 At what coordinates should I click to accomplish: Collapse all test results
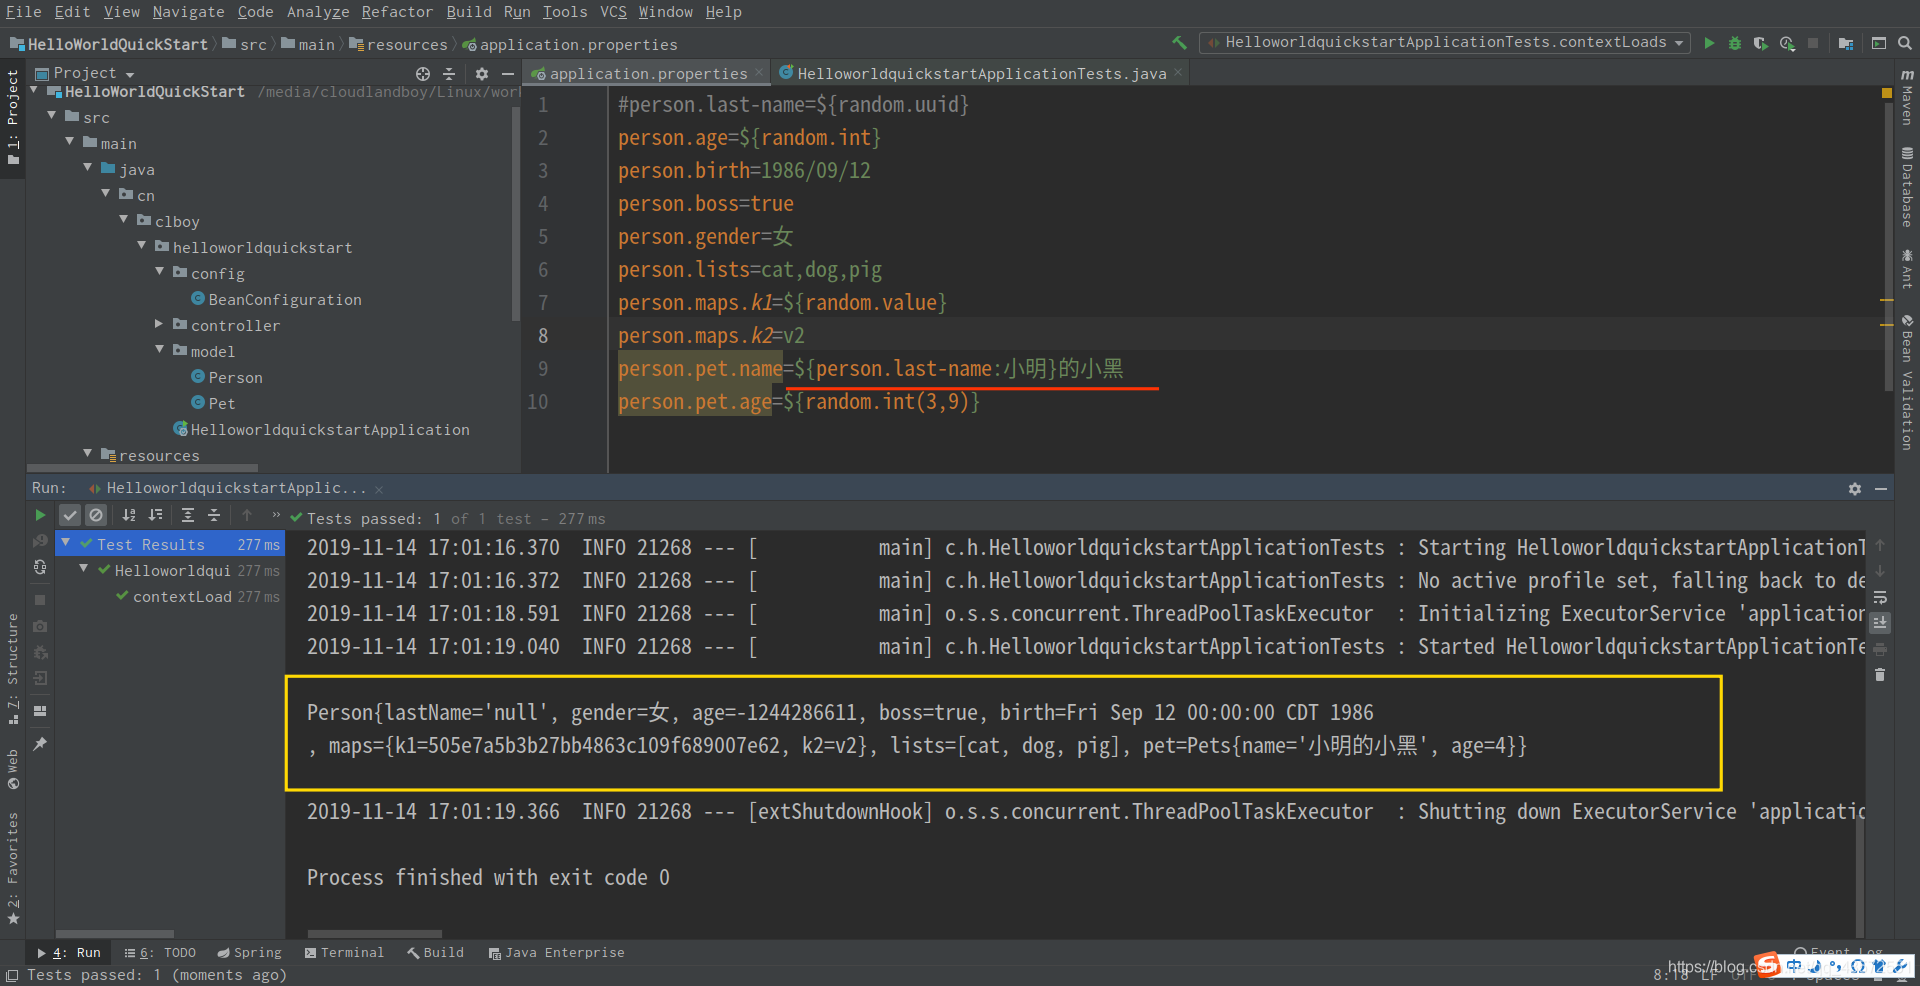pyautogui.click(x=214, y=515)
